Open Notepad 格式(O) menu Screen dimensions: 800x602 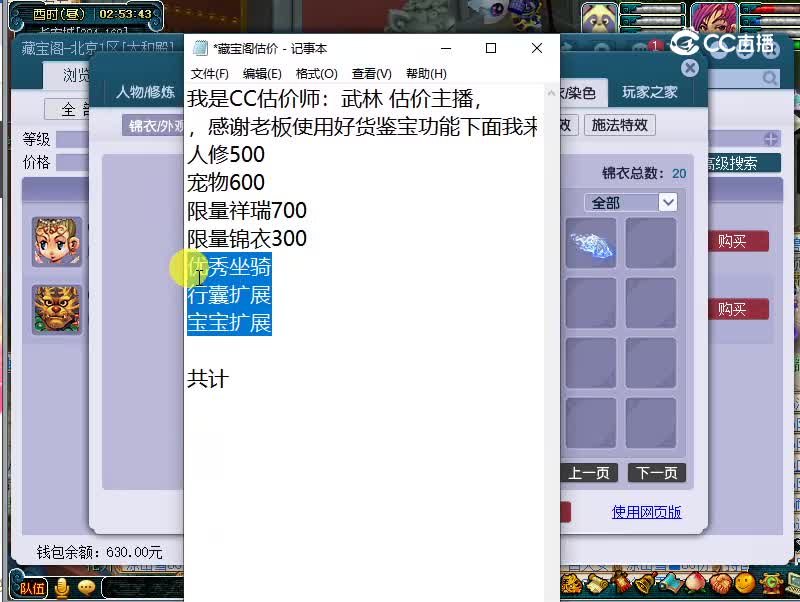316,74
